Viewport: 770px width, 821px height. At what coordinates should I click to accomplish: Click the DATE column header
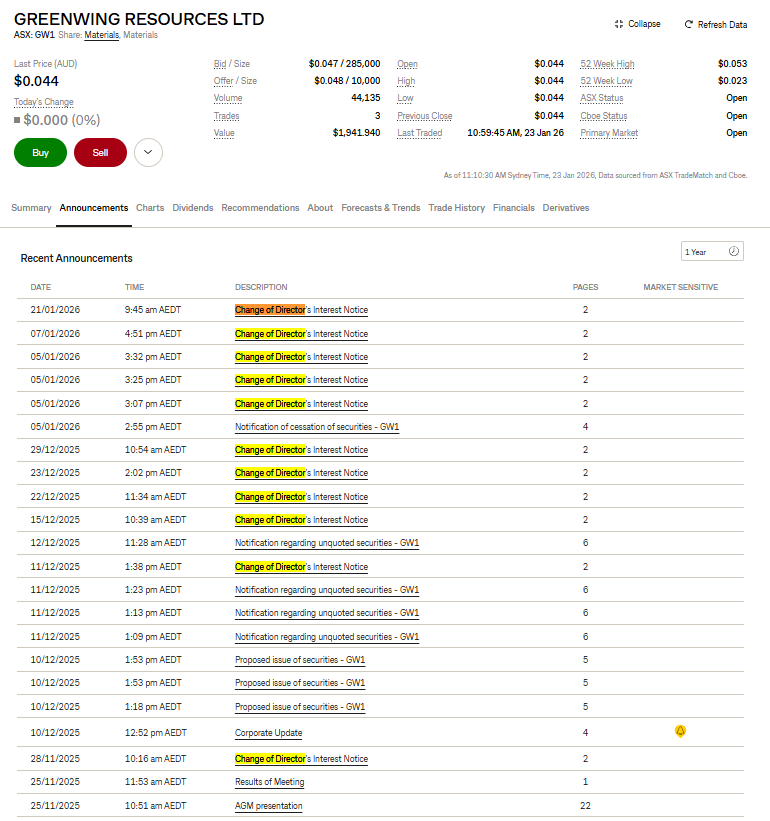41,287
